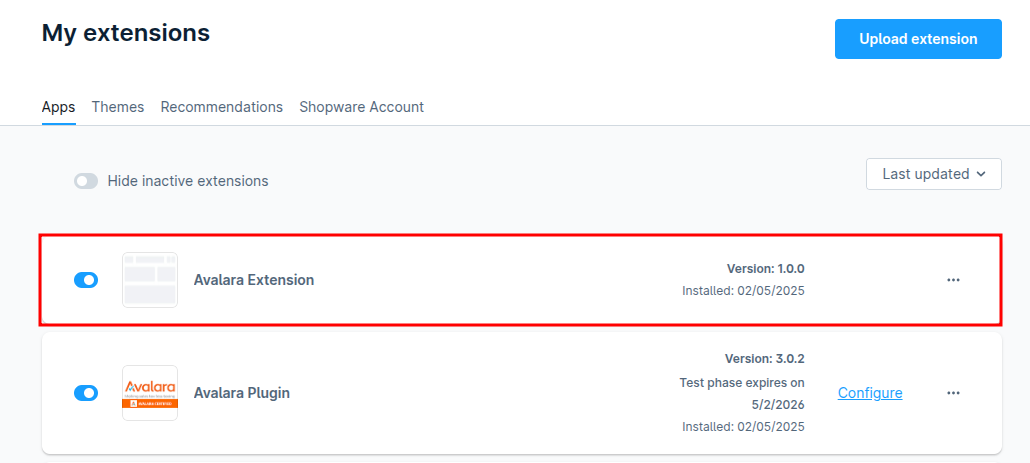Click the Avalara Extension name

(x=254, y=280)
